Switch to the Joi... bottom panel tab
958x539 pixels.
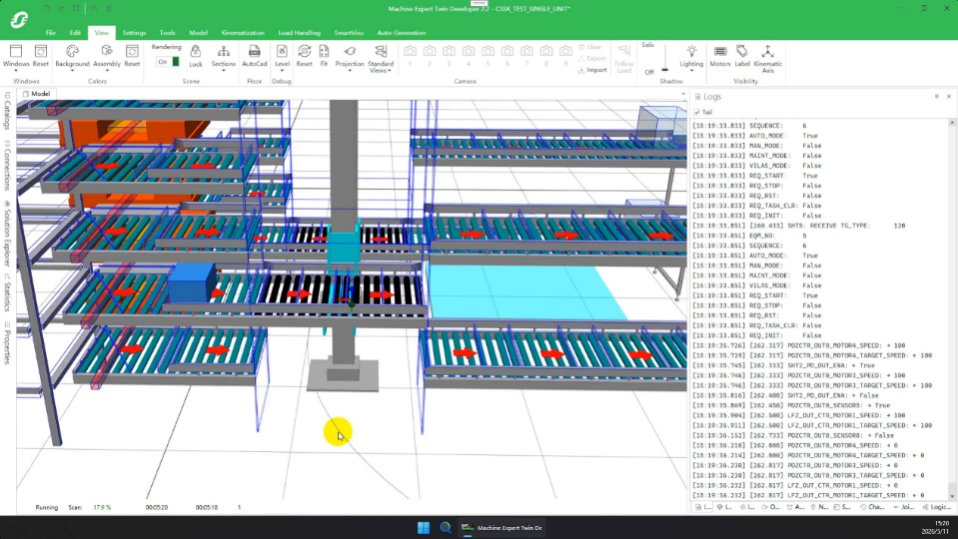(x=903, y=507)
